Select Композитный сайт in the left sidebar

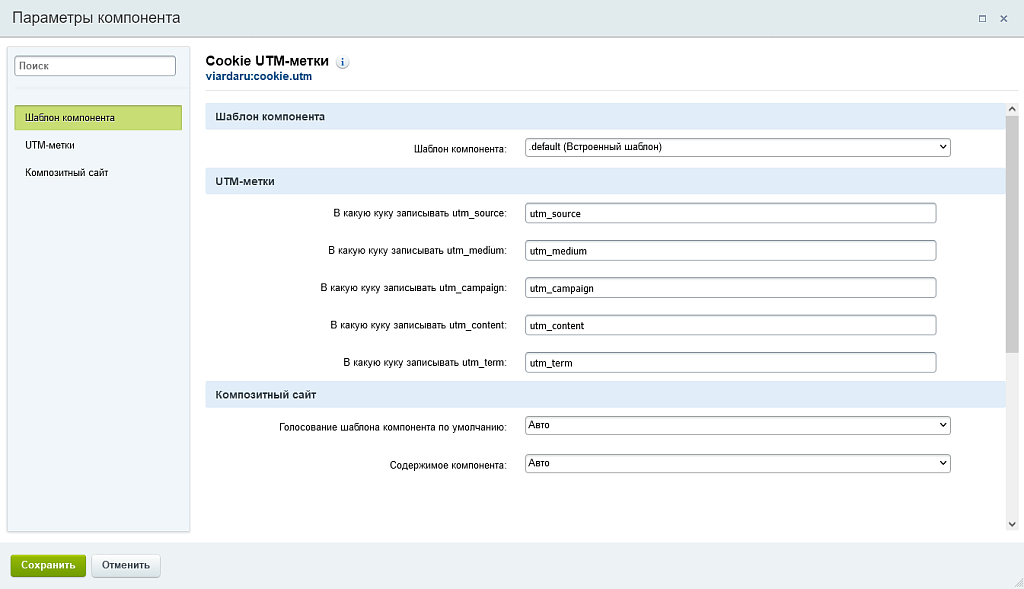click(68, 171)
